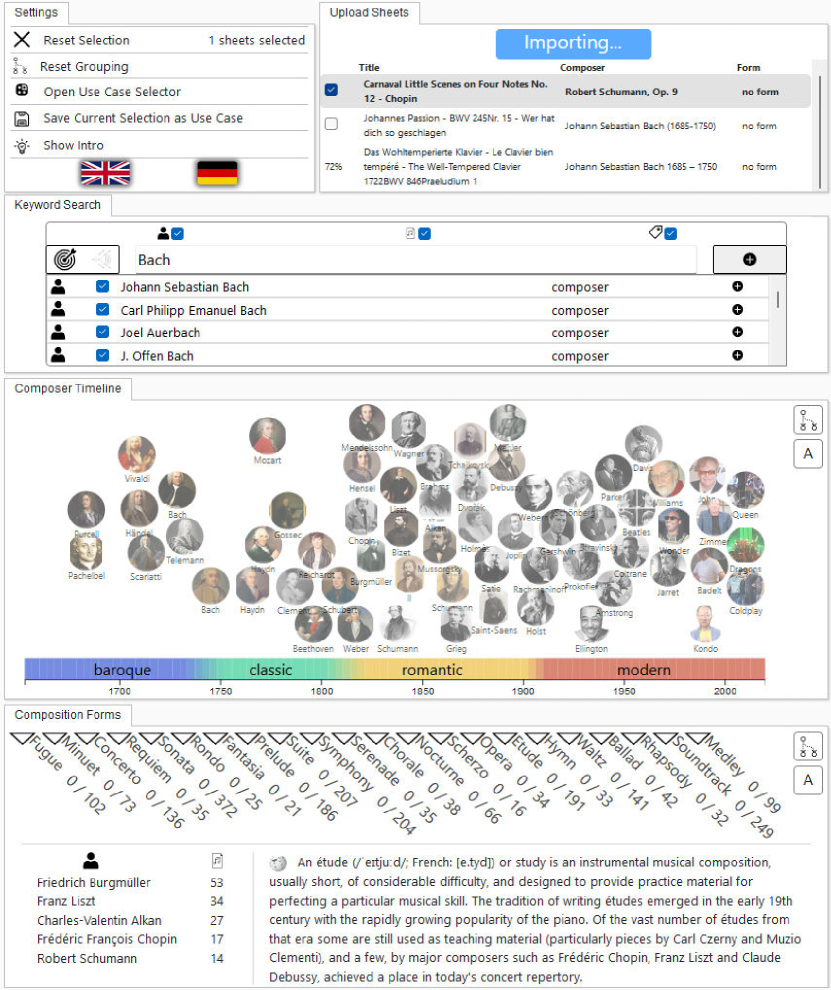Click the classic era color band

point(270,669)
